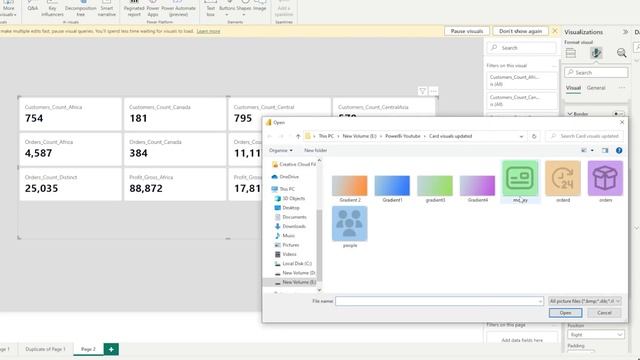Insert a Text box element
The image size is (640, 360).
click(x=211, y=9)
